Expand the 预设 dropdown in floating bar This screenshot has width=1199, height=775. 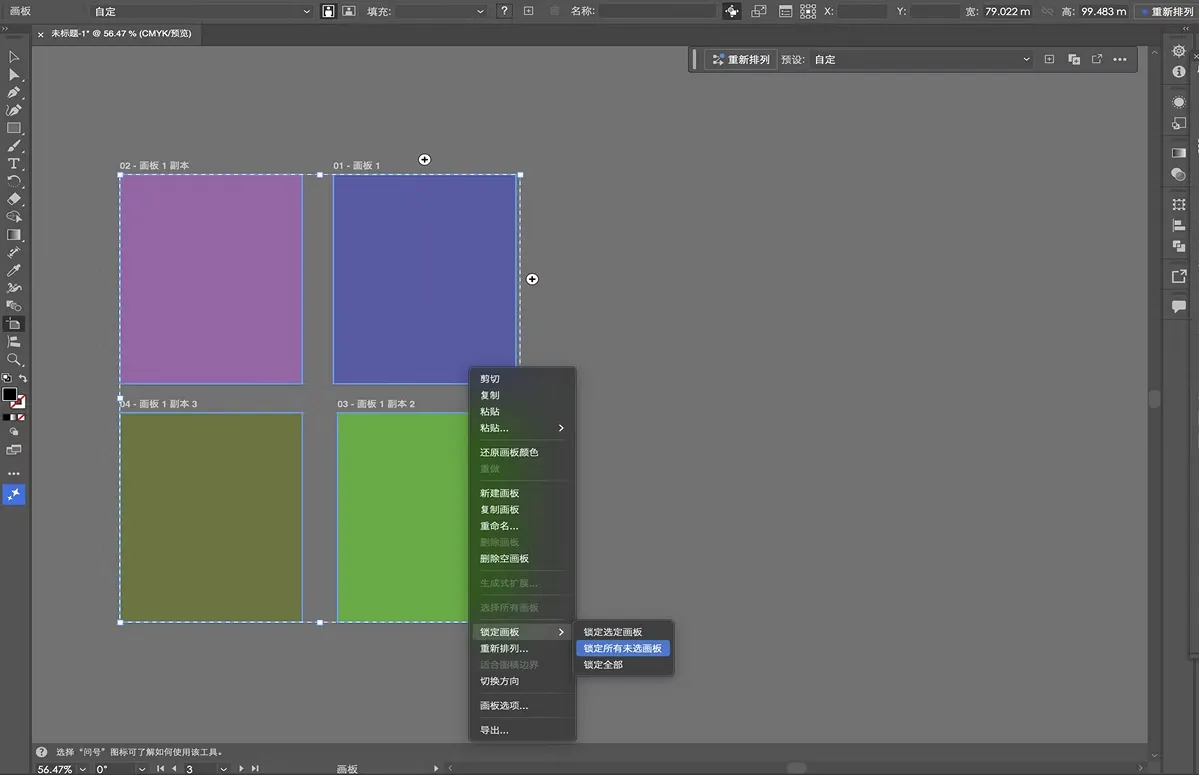920,60
